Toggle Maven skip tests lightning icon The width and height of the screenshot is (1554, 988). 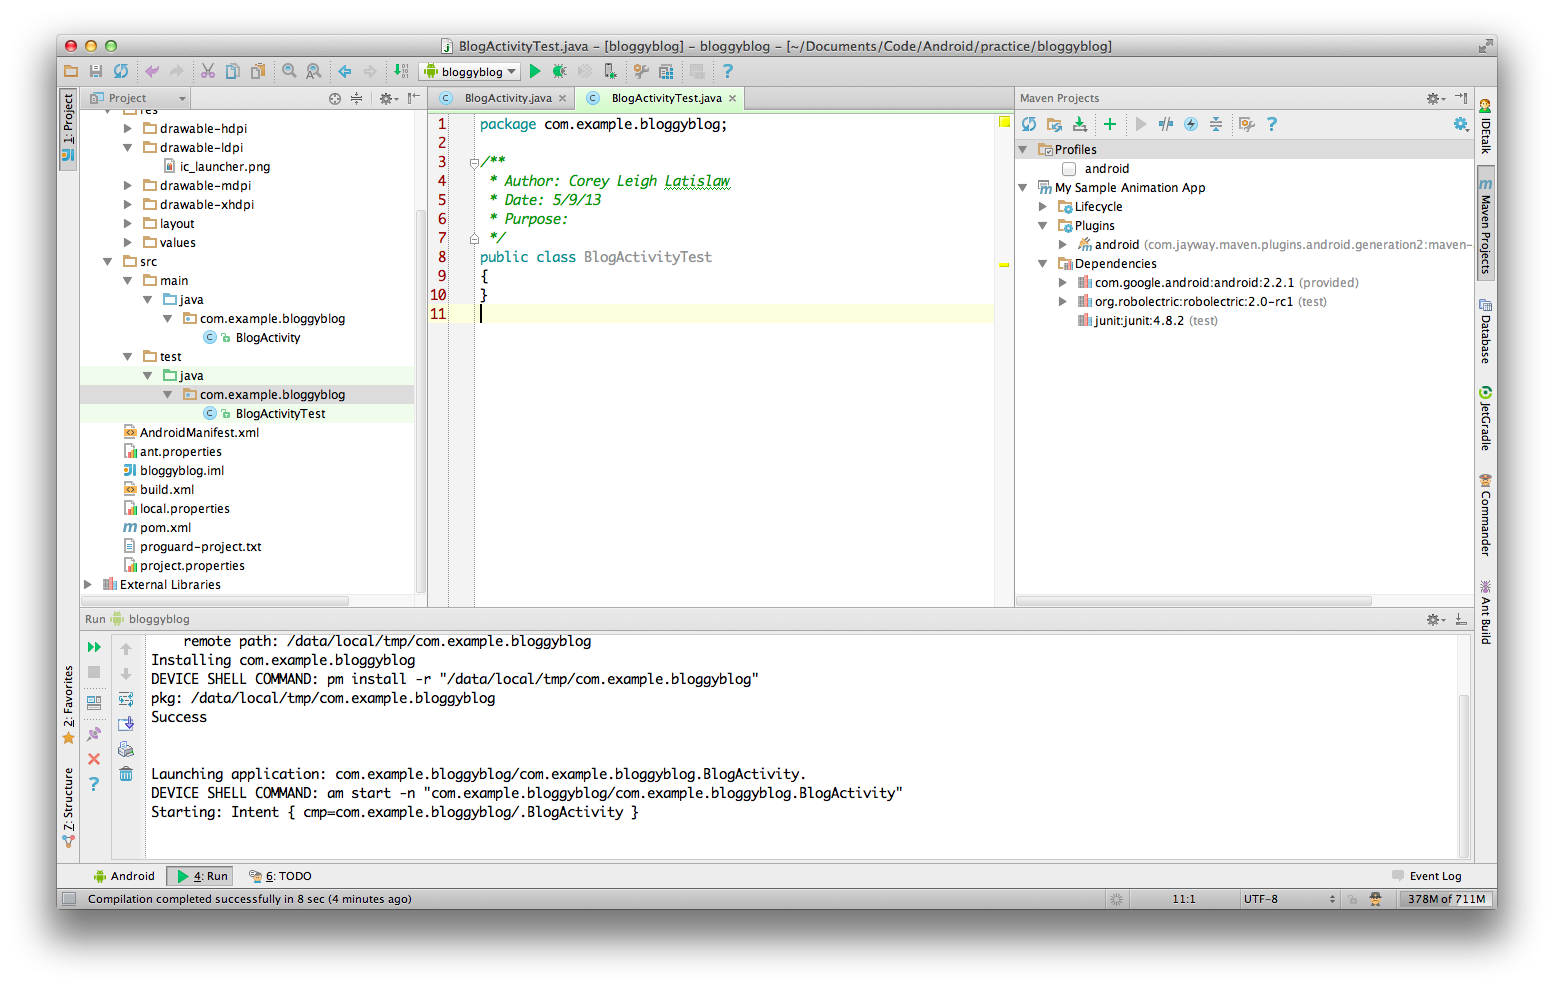tap(1191, 124)
